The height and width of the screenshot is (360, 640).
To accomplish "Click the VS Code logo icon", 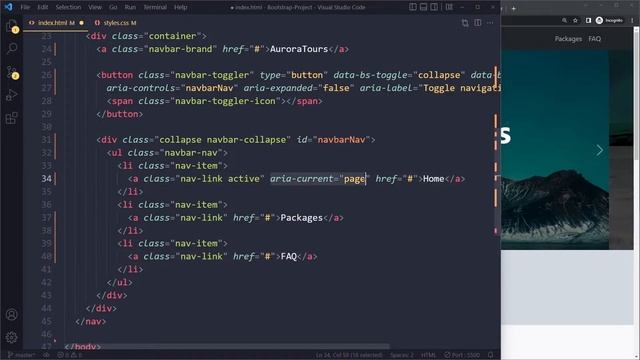I will point(9,7).
